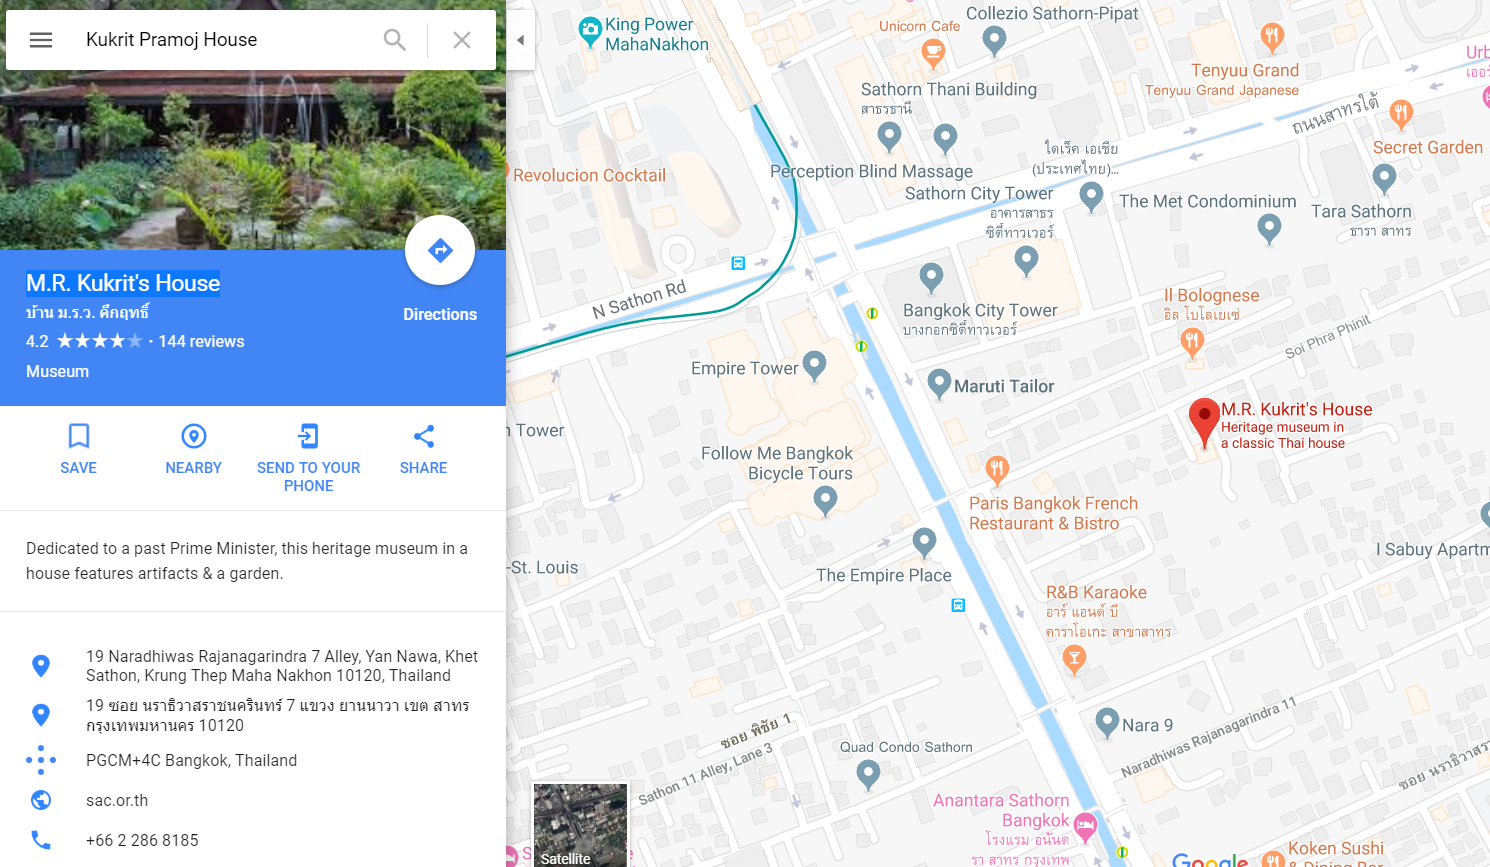1490x867 pixels.
Task: Select the Anantara Sathorn hotel marker
Action: pos(1085,827)
